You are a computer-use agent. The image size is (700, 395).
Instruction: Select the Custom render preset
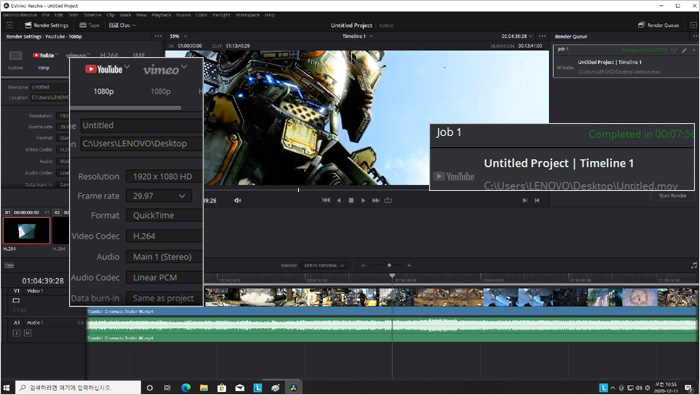click(x=16, y=60)
